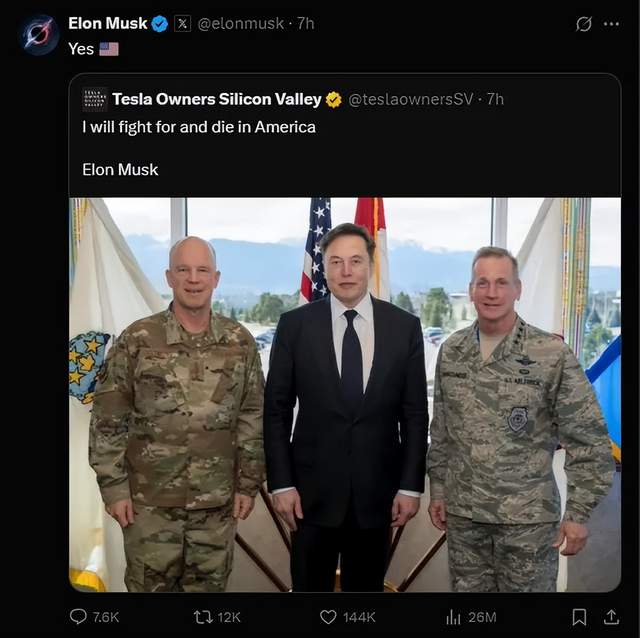Click the blue verified badge beside Elon Musk
Screen dimensions: 640x638
tap(160, 23)
